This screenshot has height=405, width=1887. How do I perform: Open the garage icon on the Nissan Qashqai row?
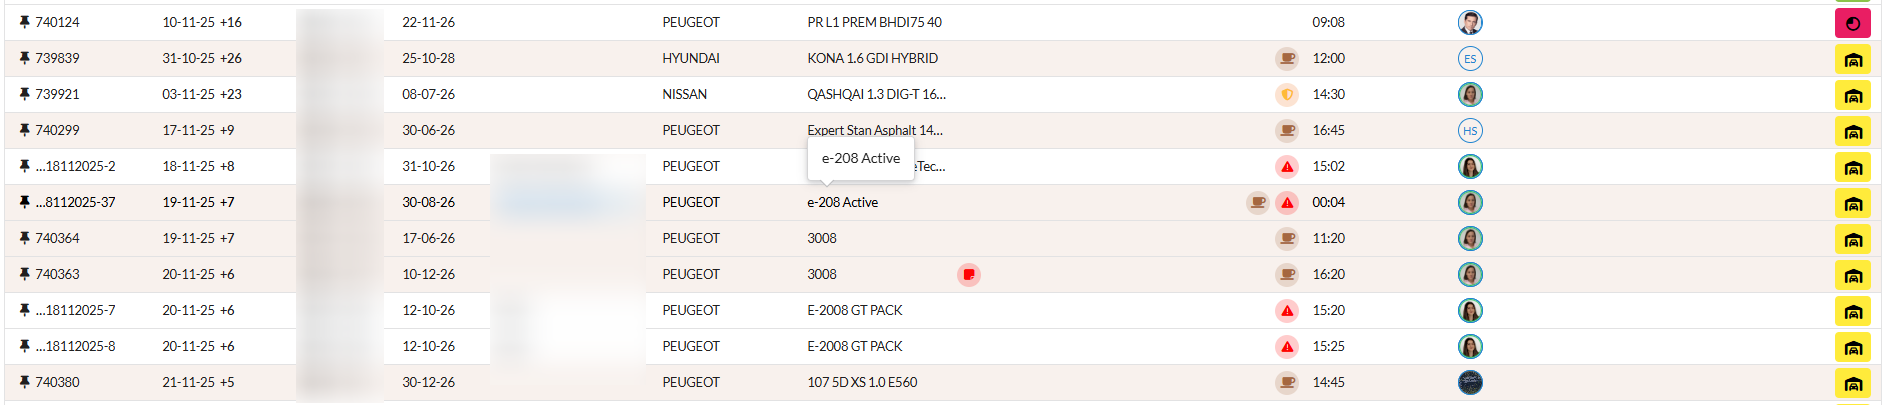pos(1852,95)
